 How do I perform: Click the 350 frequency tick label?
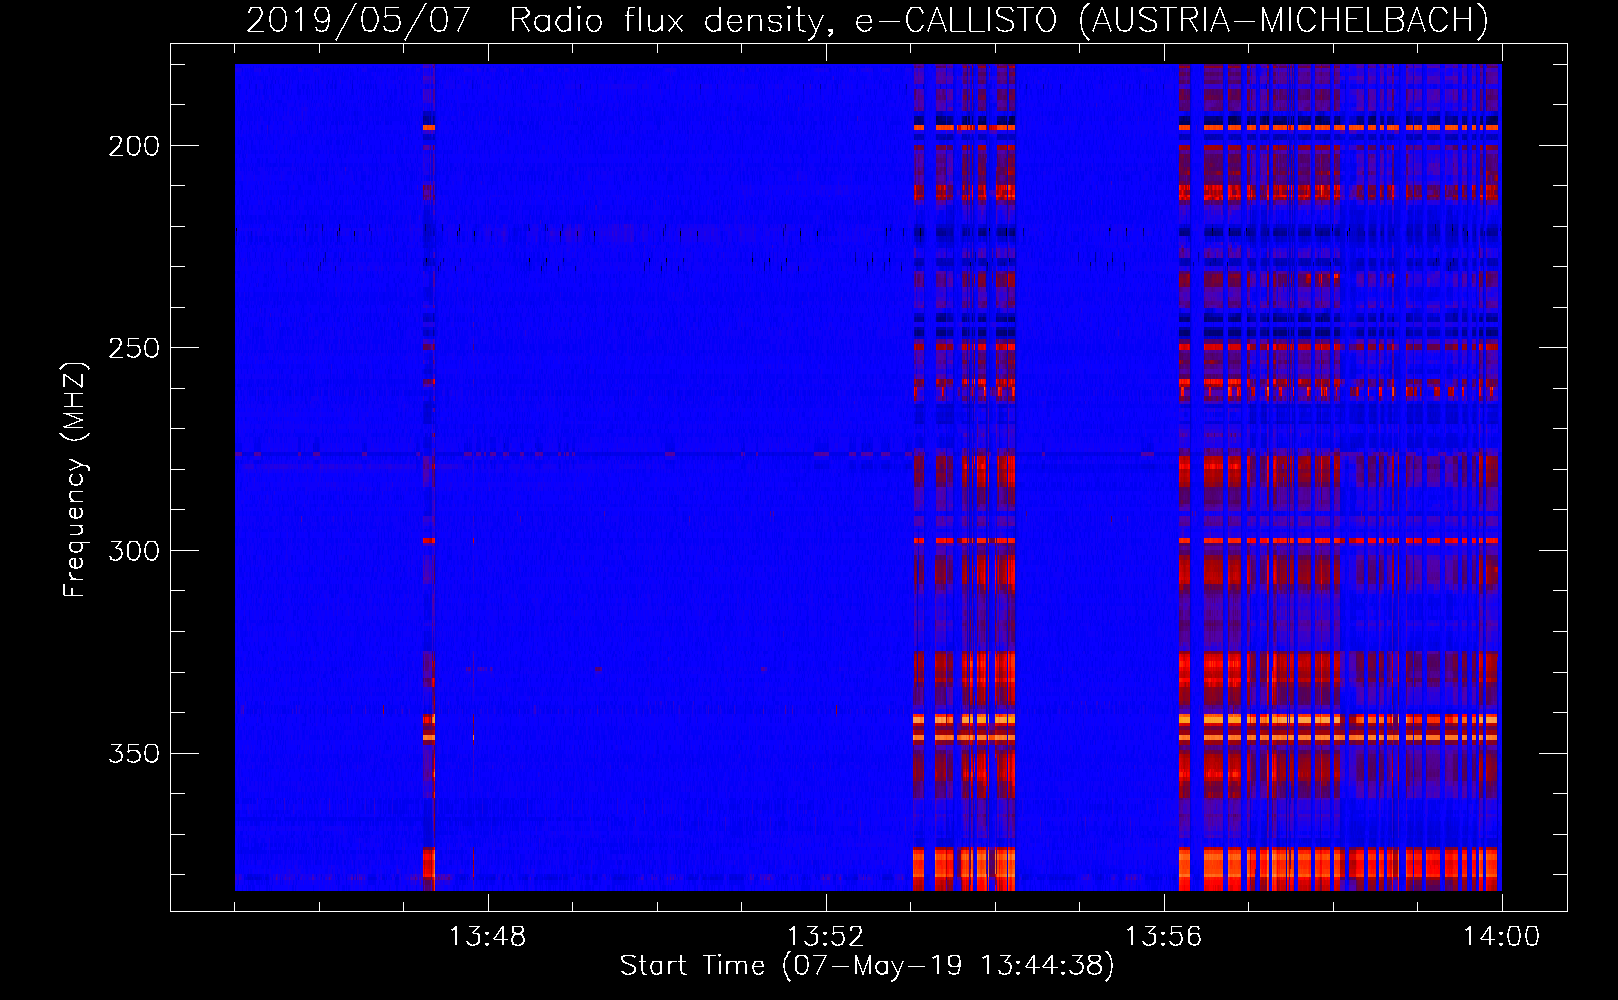click(134, 753)
